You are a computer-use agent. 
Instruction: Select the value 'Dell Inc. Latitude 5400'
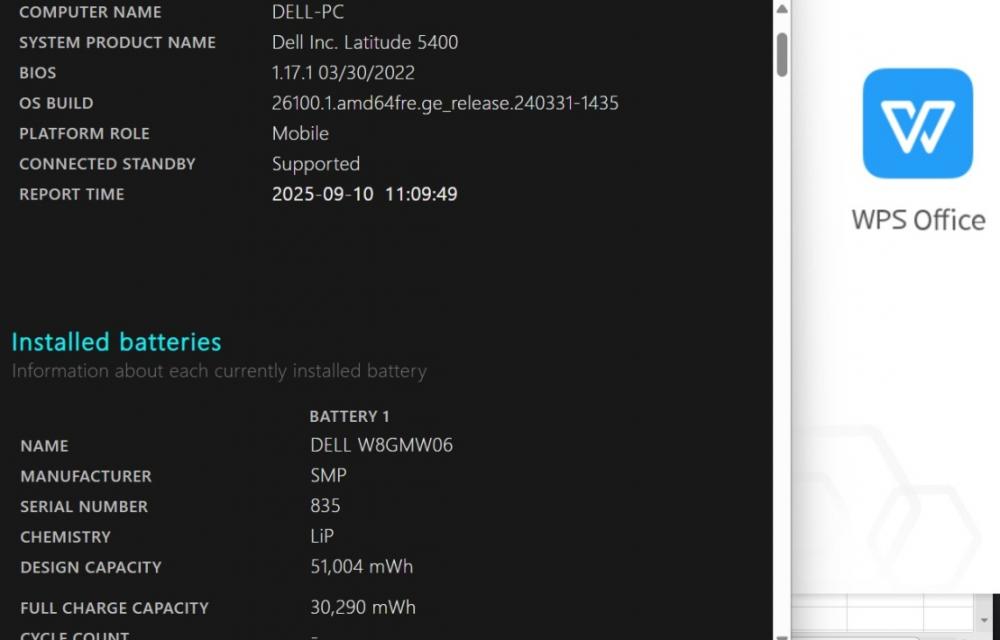pos(365,42)
